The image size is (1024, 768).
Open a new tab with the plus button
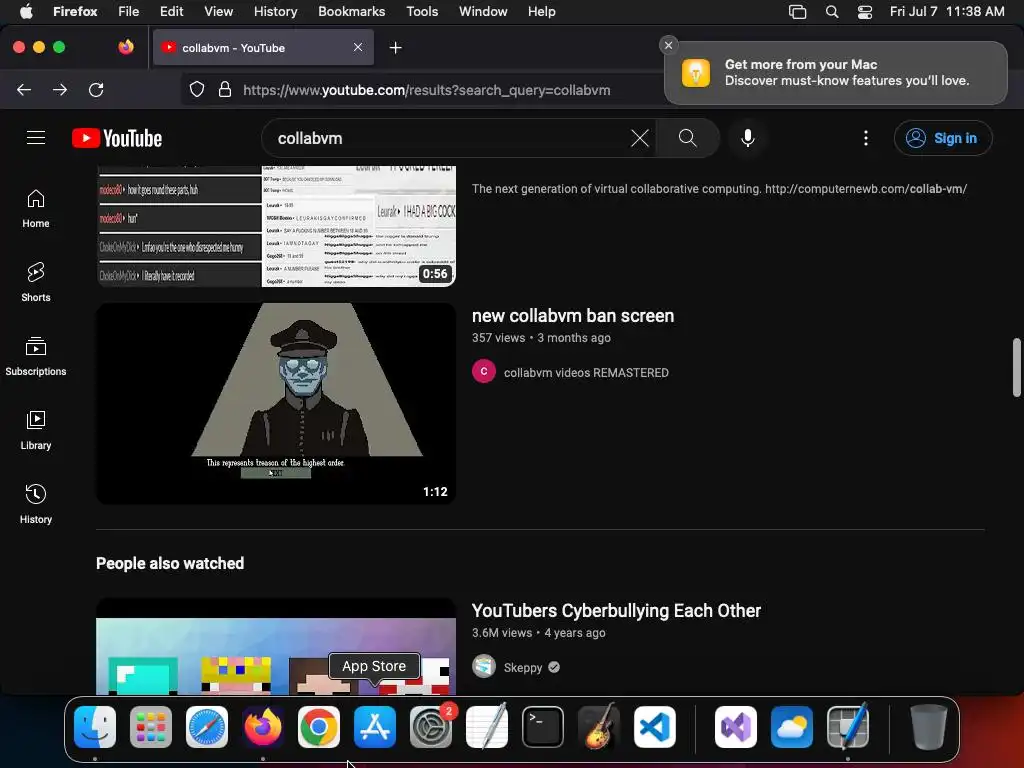click(x=395, y=48)
